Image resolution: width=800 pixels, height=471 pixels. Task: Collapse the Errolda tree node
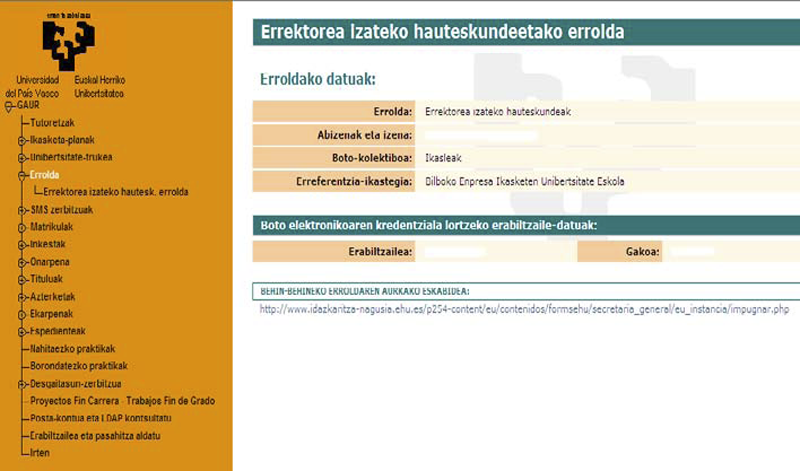(x=22, y=175)
